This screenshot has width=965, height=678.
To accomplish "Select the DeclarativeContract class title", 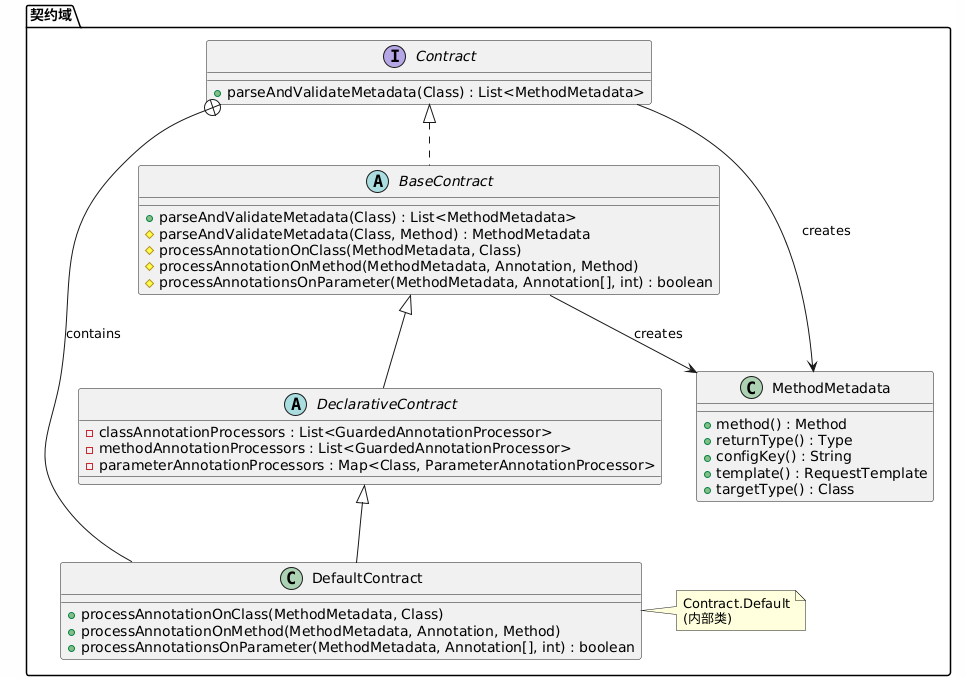I will [386, 404].
